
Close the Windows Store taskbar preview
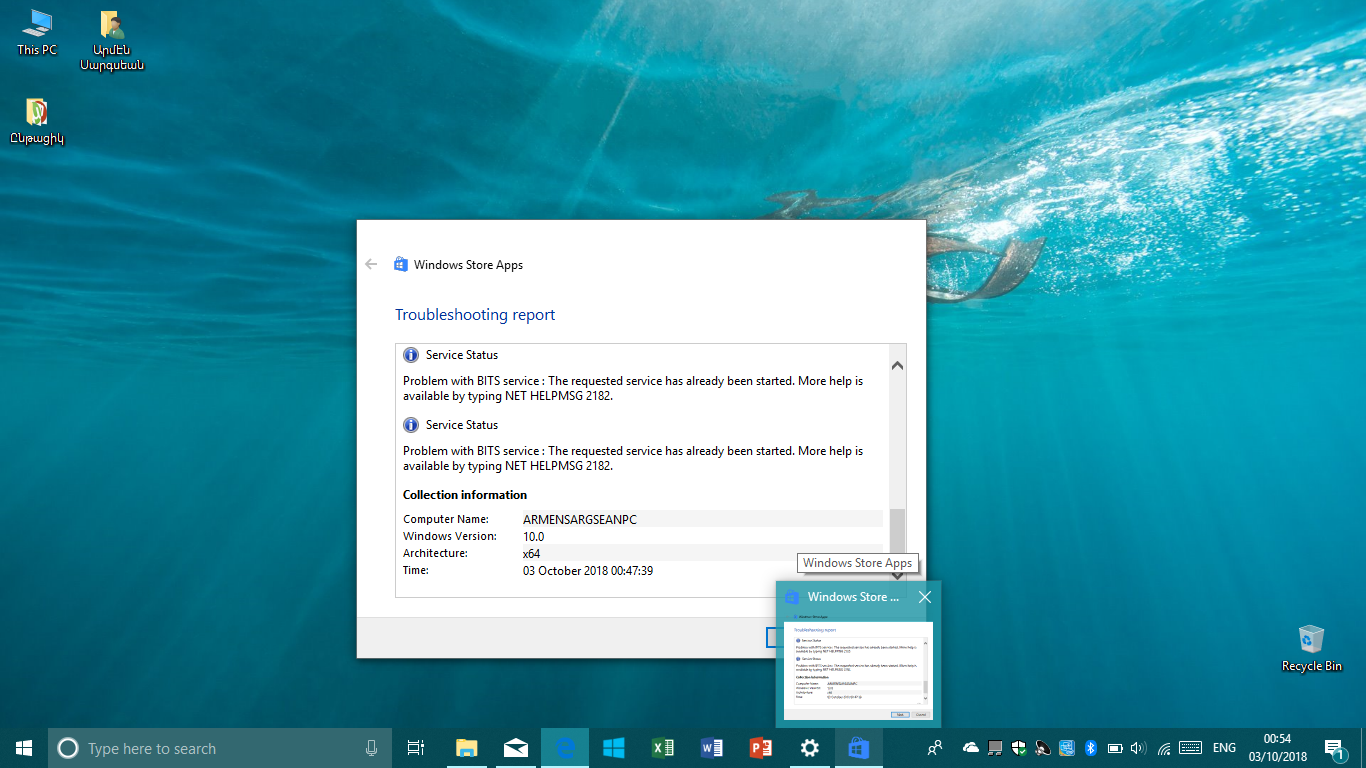tap(924, 597)
